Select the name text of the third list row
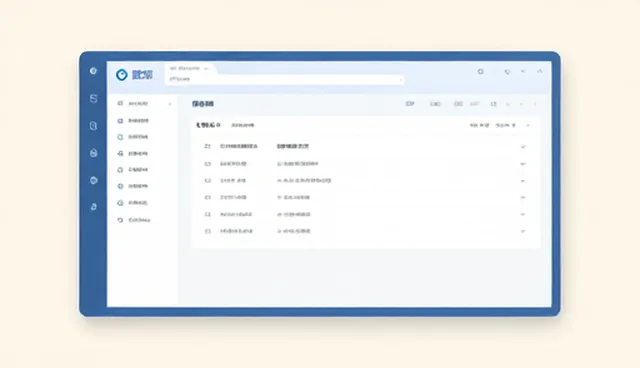Screen dimensions: 640x368 click(x=233, y=181)
